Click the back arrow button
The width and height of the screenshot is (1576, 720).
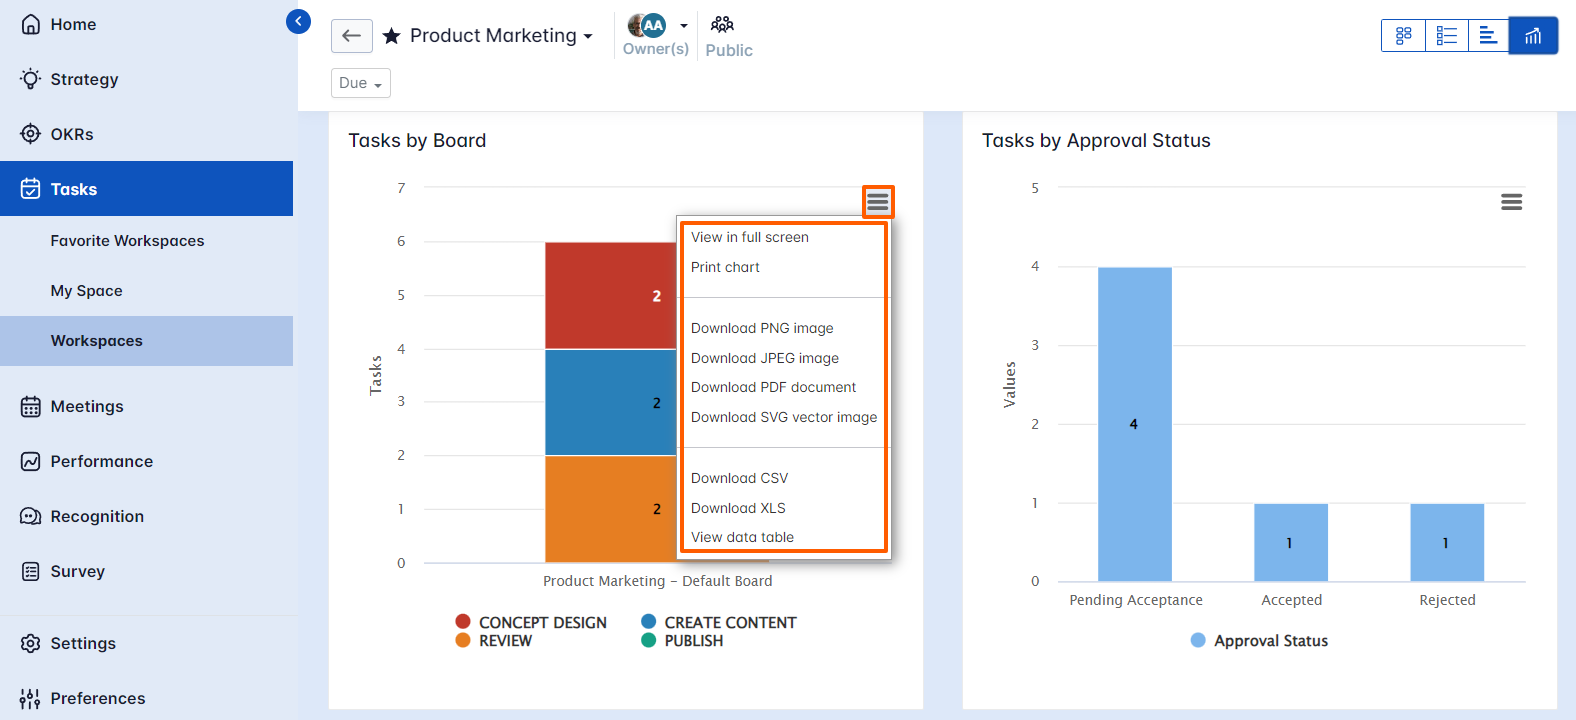[351, 35]
